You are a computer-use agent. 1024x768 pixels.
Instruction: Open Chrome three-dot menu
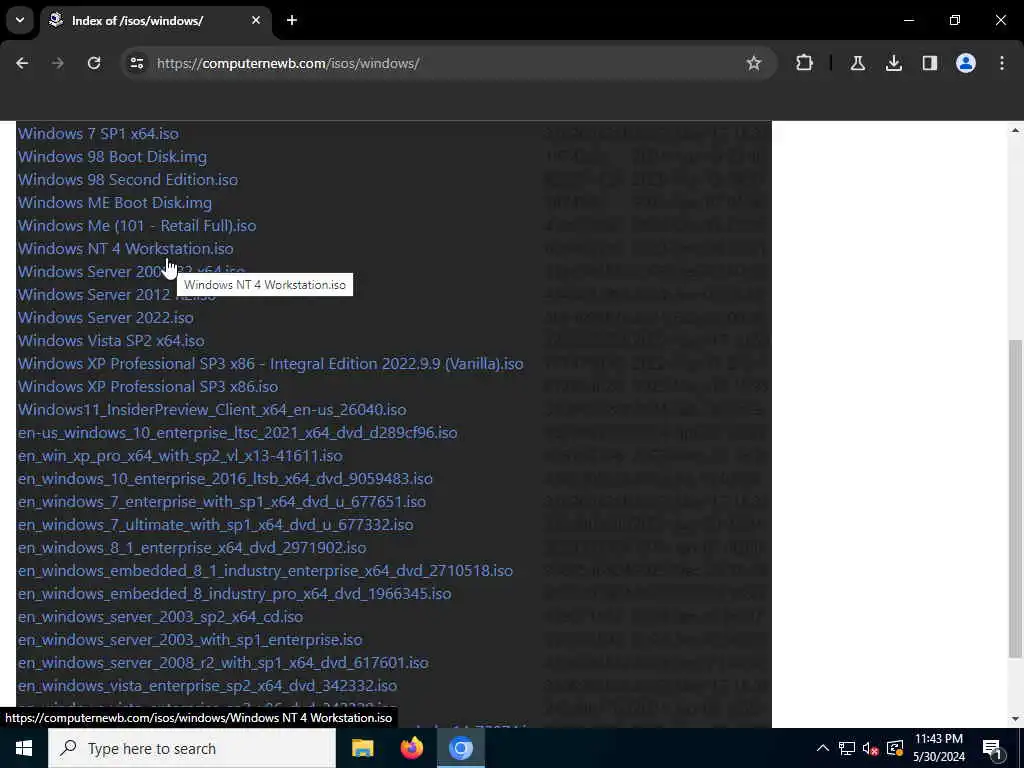[x=1001, y=63]
